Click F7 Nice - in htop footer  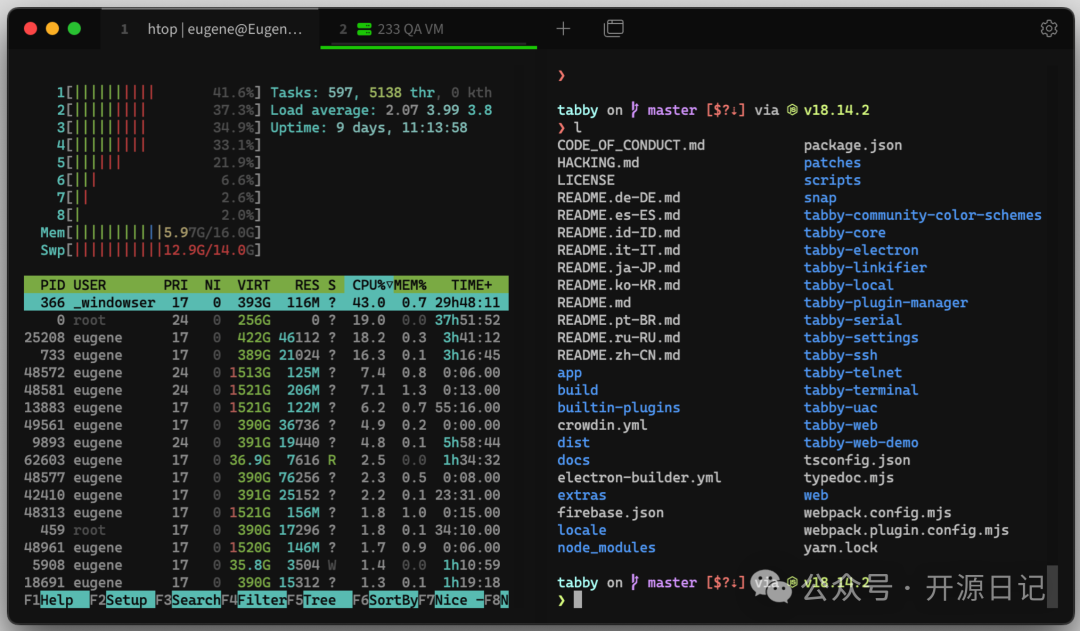(451, 600)
